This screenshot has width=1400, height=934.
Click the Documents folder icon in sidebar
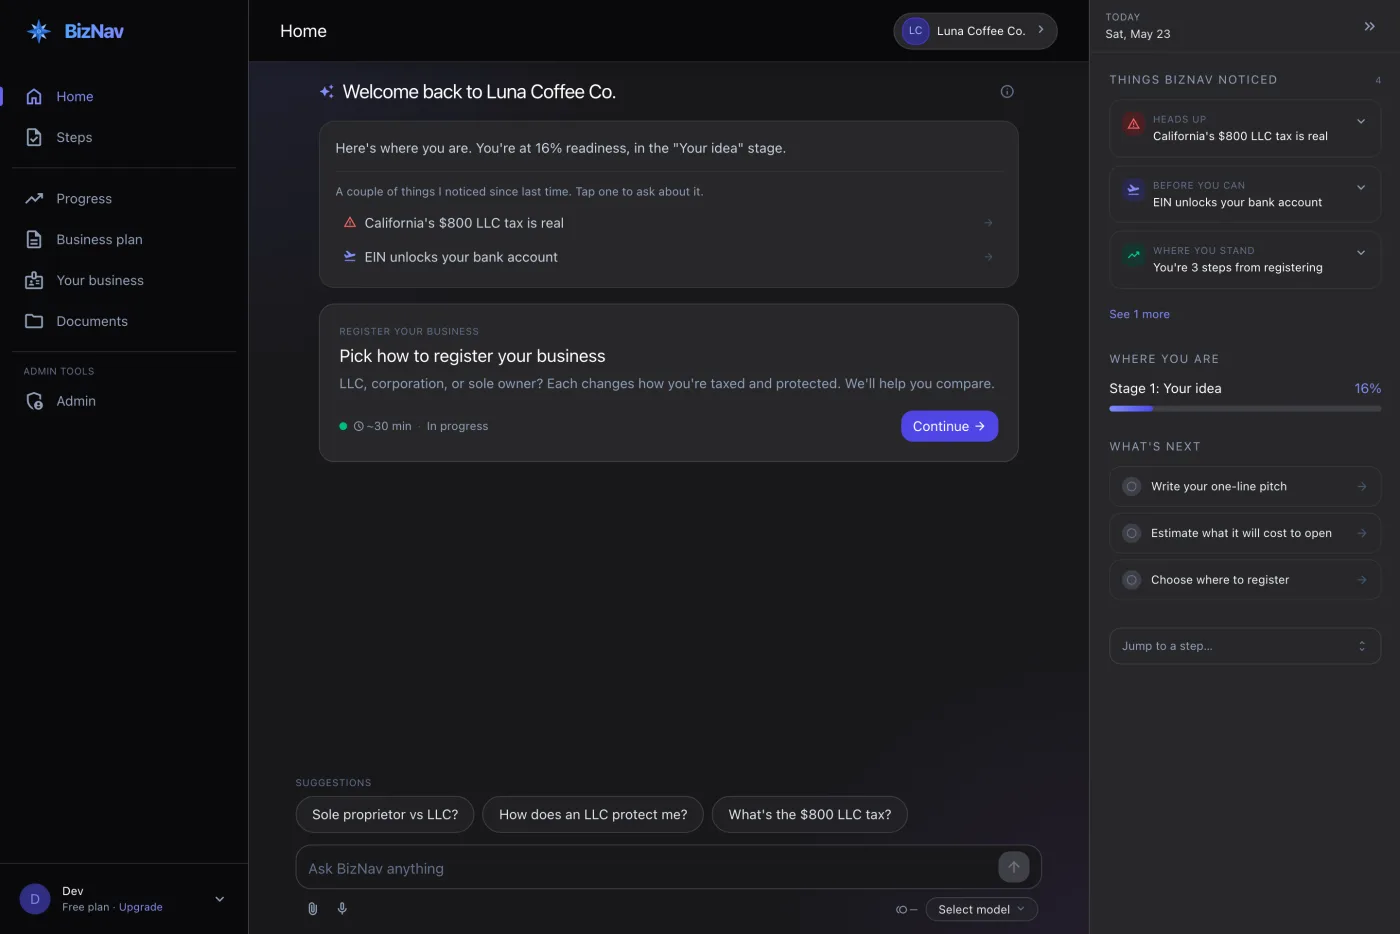click(34, 321)
